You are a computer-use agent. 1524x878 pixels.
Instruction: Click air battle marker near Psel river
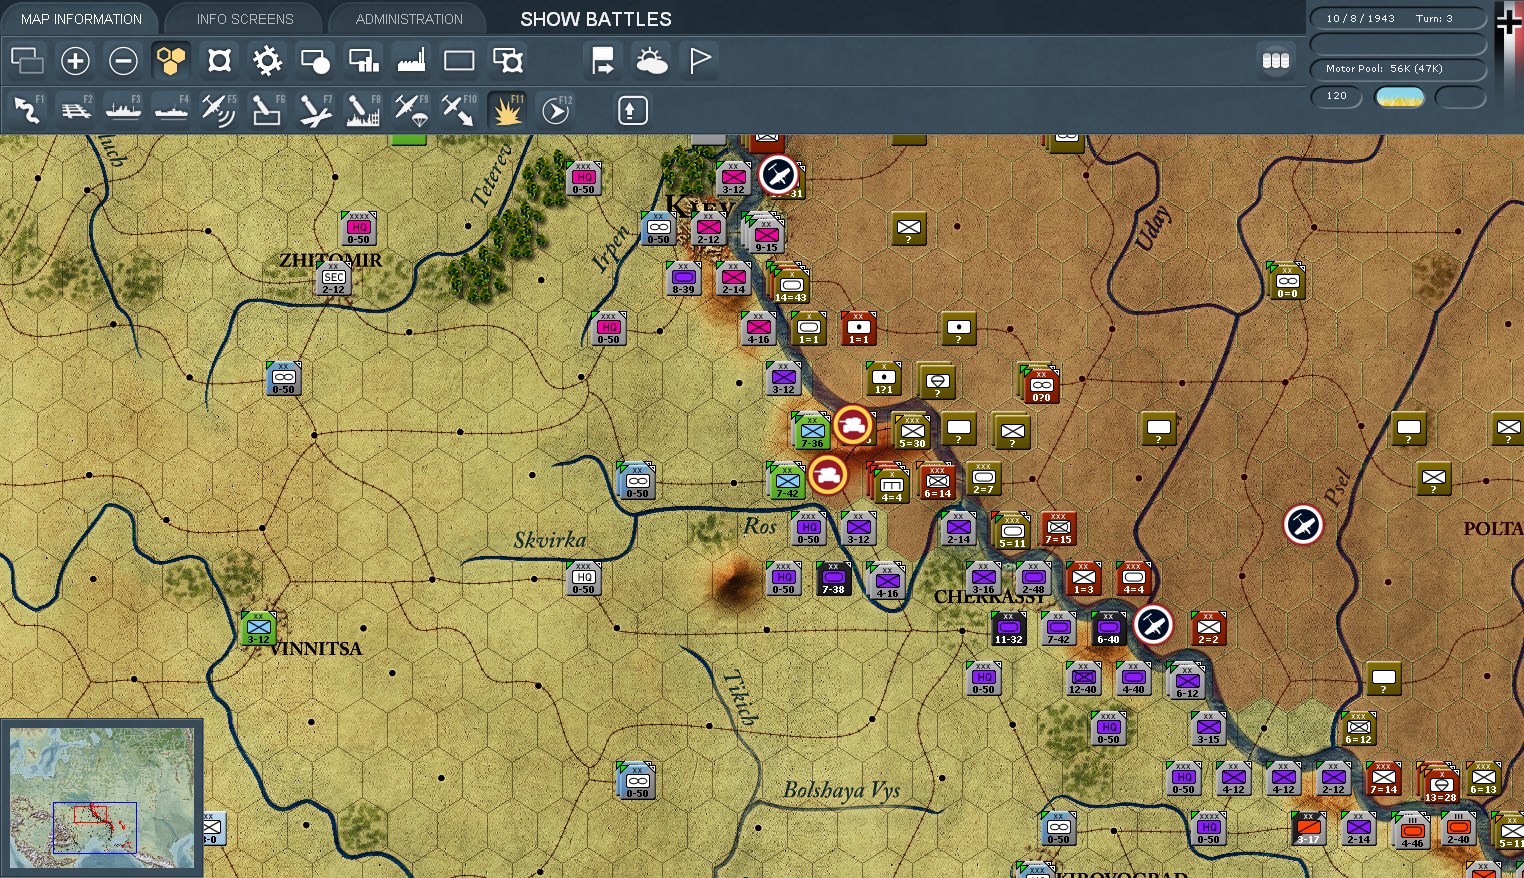pyautogui.click(x=1303, y=525)
